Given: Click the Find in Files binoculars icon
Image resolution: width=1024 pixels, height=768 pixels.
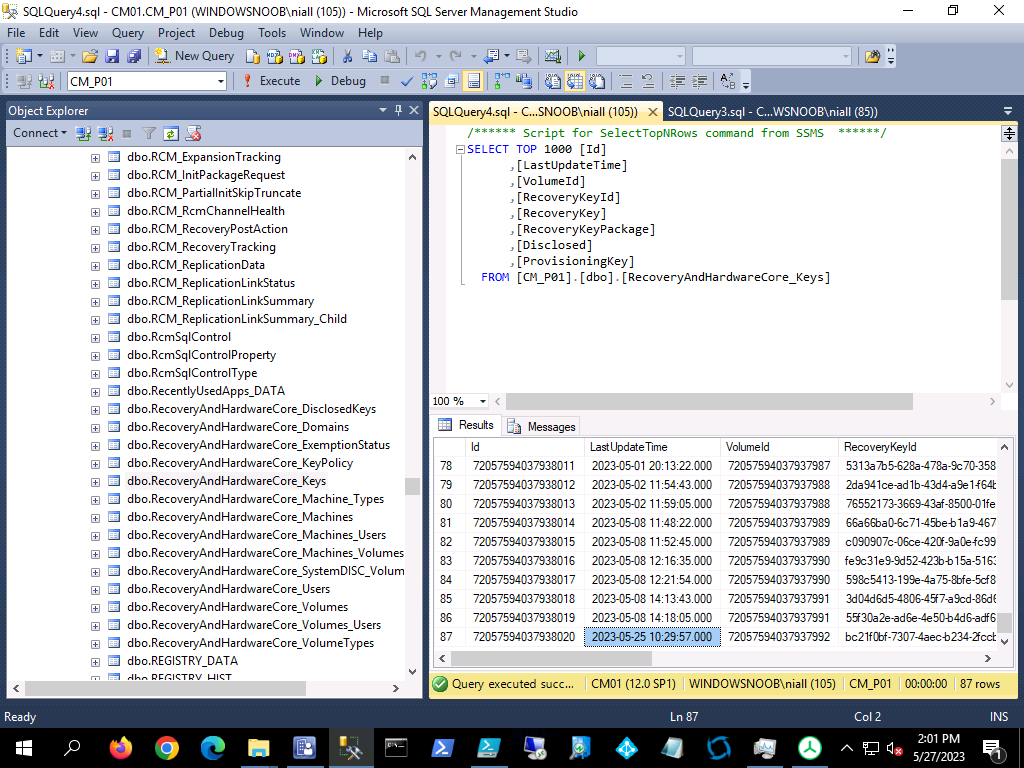Looking at the screenshot, I should click(x=872, y=56).
